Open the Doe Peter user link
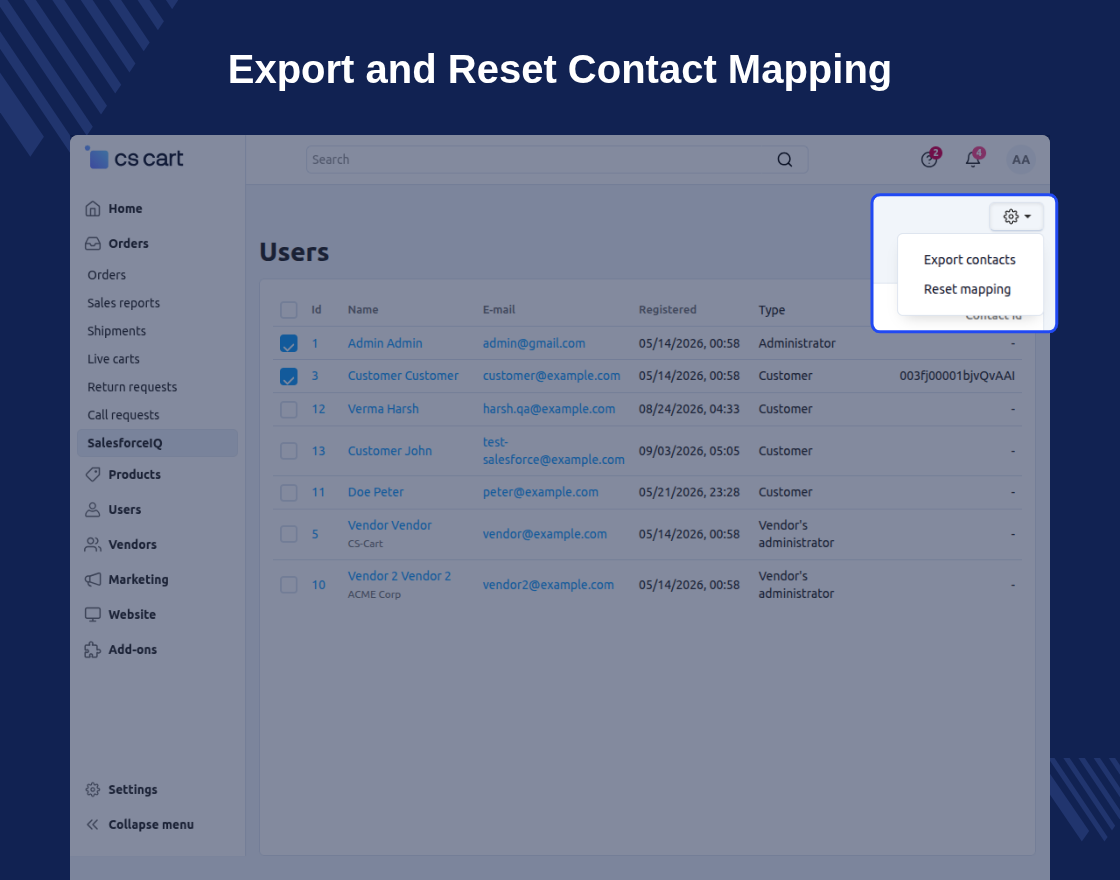 [x=376, y=491]
